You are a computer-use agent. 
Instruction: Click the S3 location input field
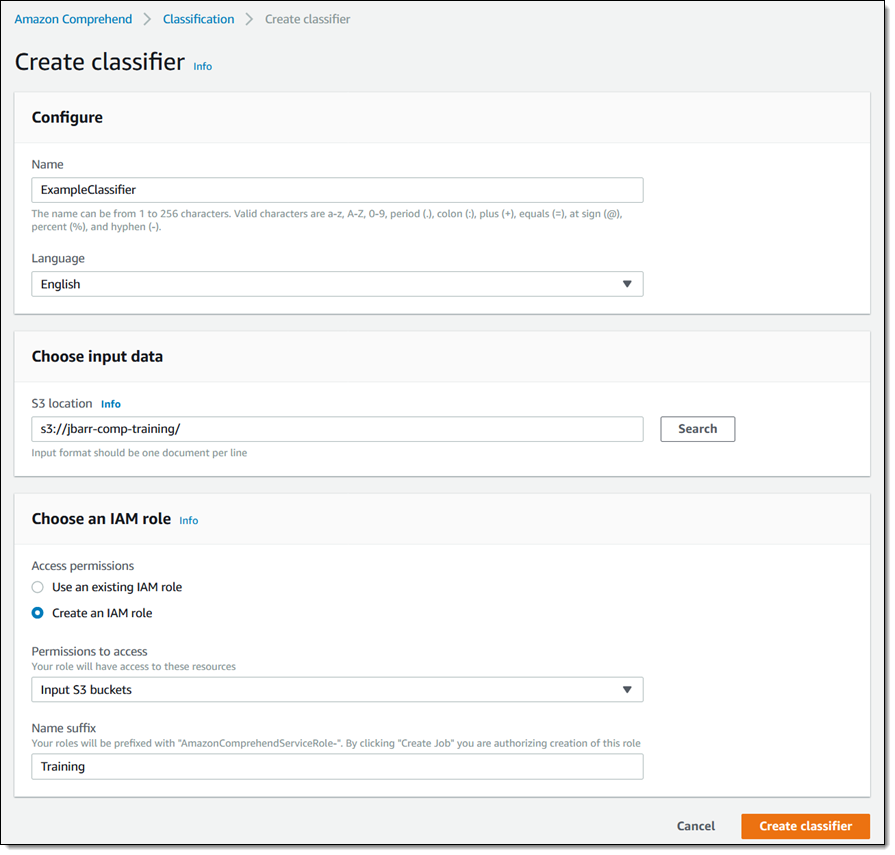coord(337,429)
